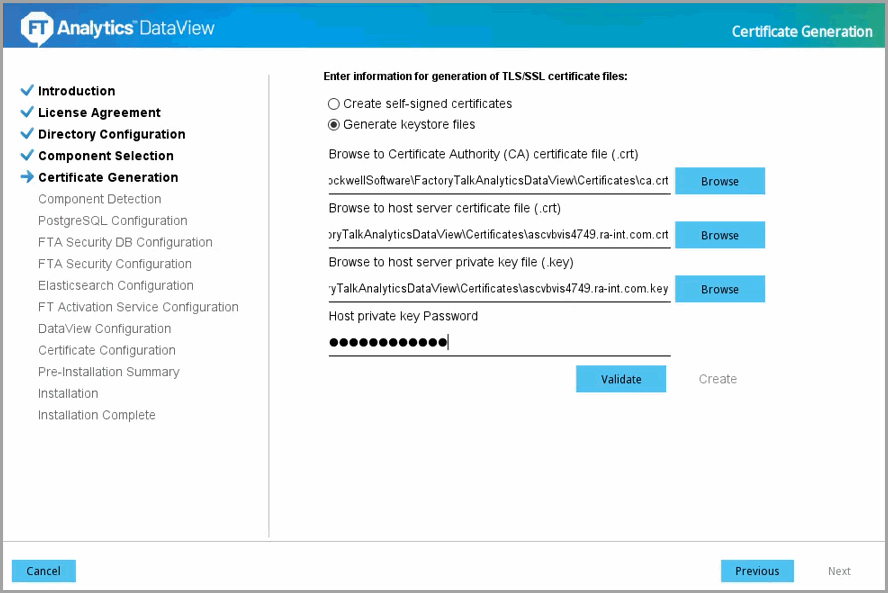Browse for the CA certificate file
The height and width of the screenshot is (593, 888).
[x=719, y=181]
